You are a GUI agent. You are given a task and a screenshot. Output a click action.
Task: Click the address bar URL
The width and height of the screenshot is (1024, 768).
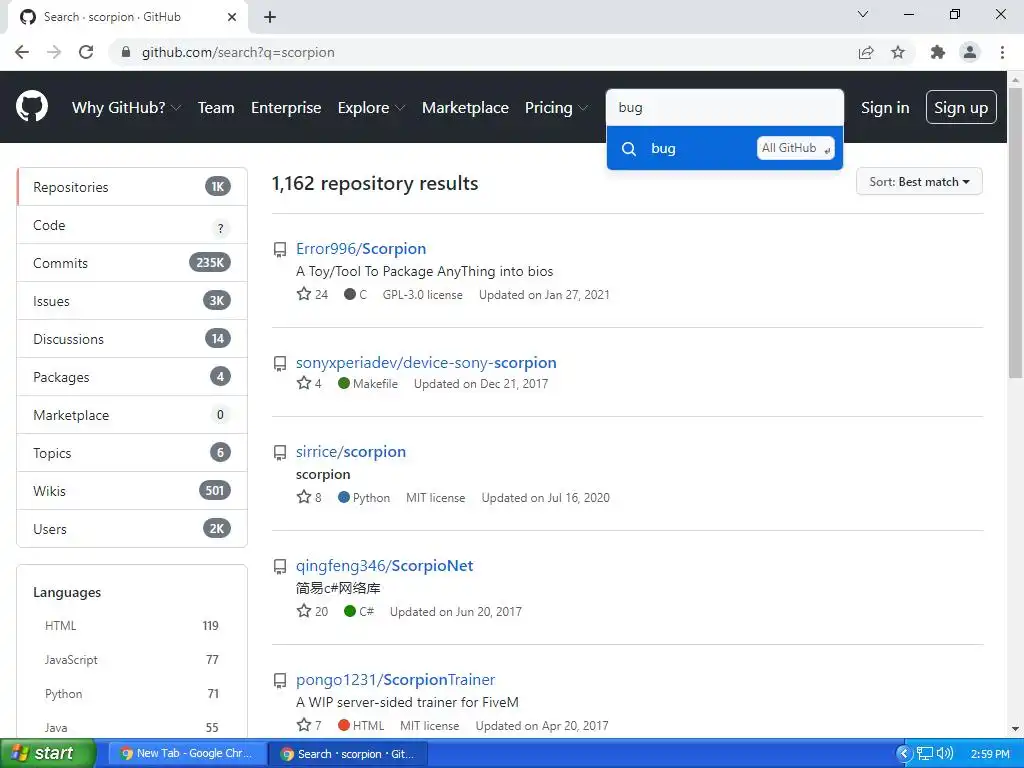coord(238,52)
